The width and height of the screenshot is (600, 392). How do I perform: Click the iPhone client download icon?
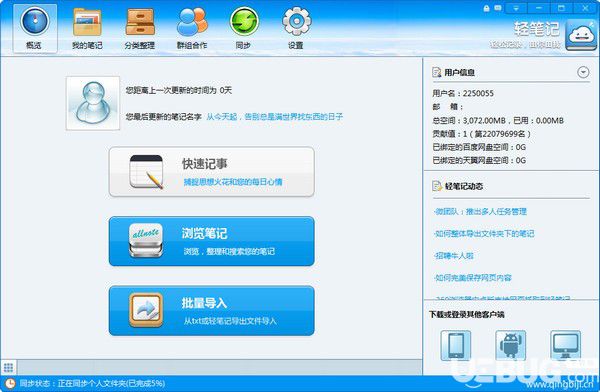pyautogui.click(x=455, y=345)
